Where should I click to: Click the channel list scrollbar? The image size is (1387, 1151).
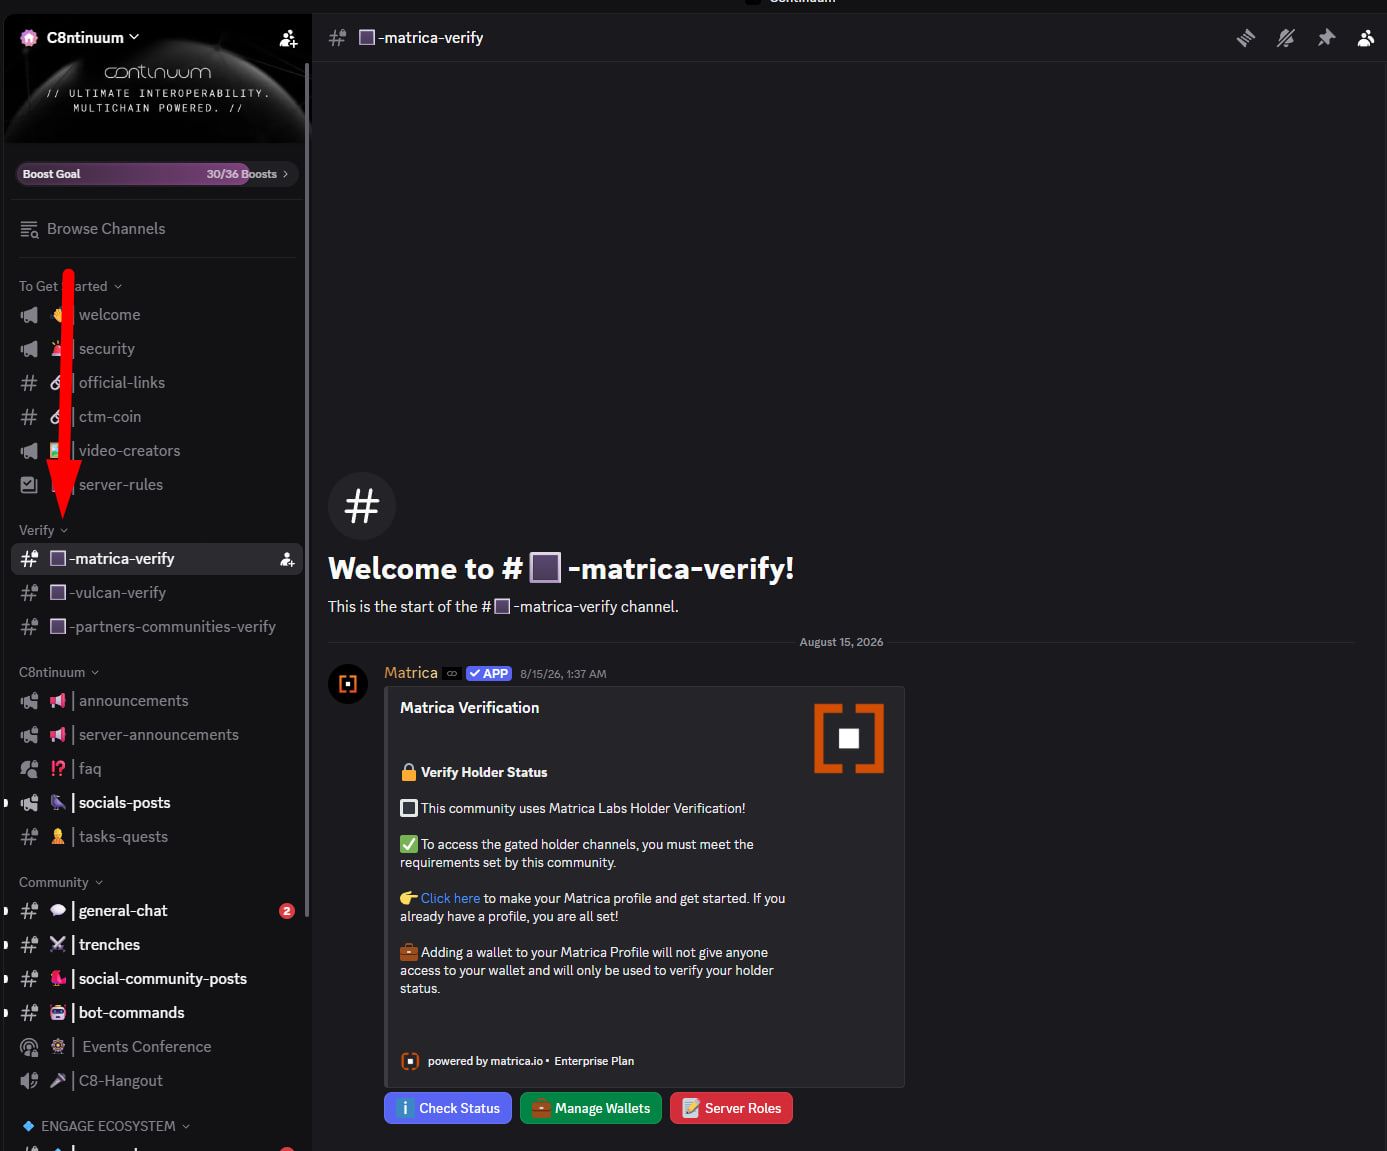tap(307, 490)
